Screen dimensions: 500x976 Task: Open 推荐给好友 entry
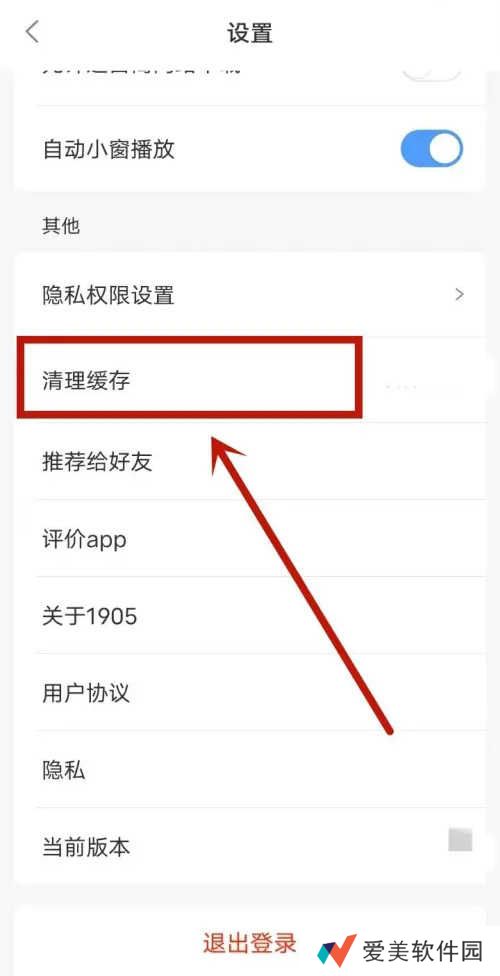click(249, 461)
